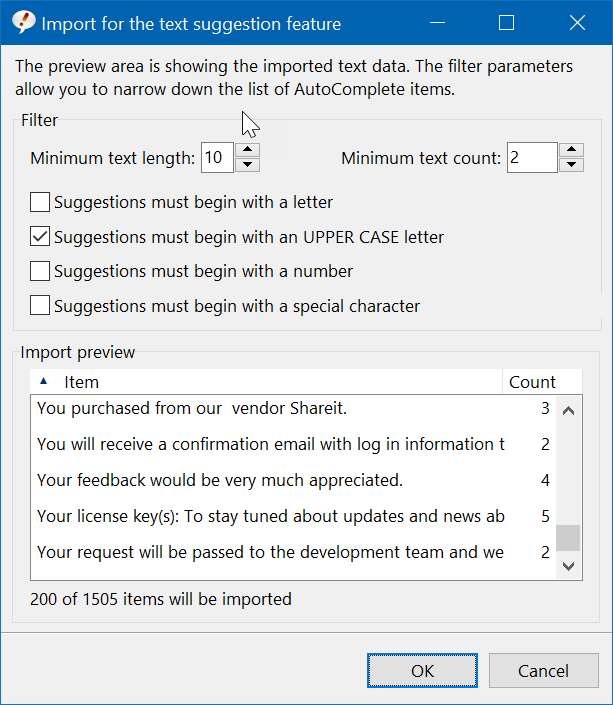Viewport: 613px width, 705px height.
Task: Sort preview by the Item column header
Action: pos(266,382)
